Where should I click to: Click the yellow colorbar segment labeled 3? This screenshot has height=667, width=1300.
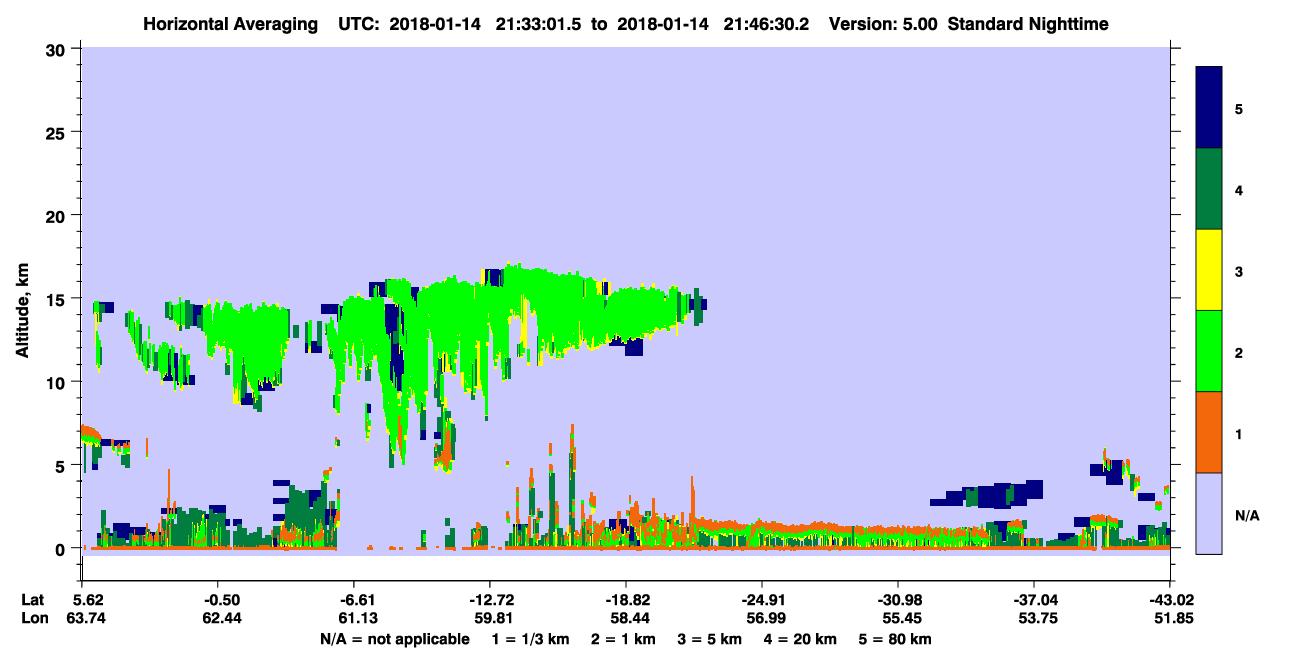[x=1209, y=270]
